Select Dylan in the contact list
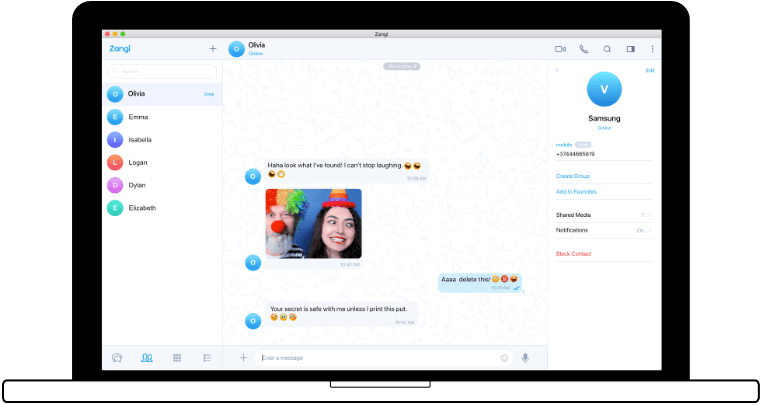 pos(162,185)
